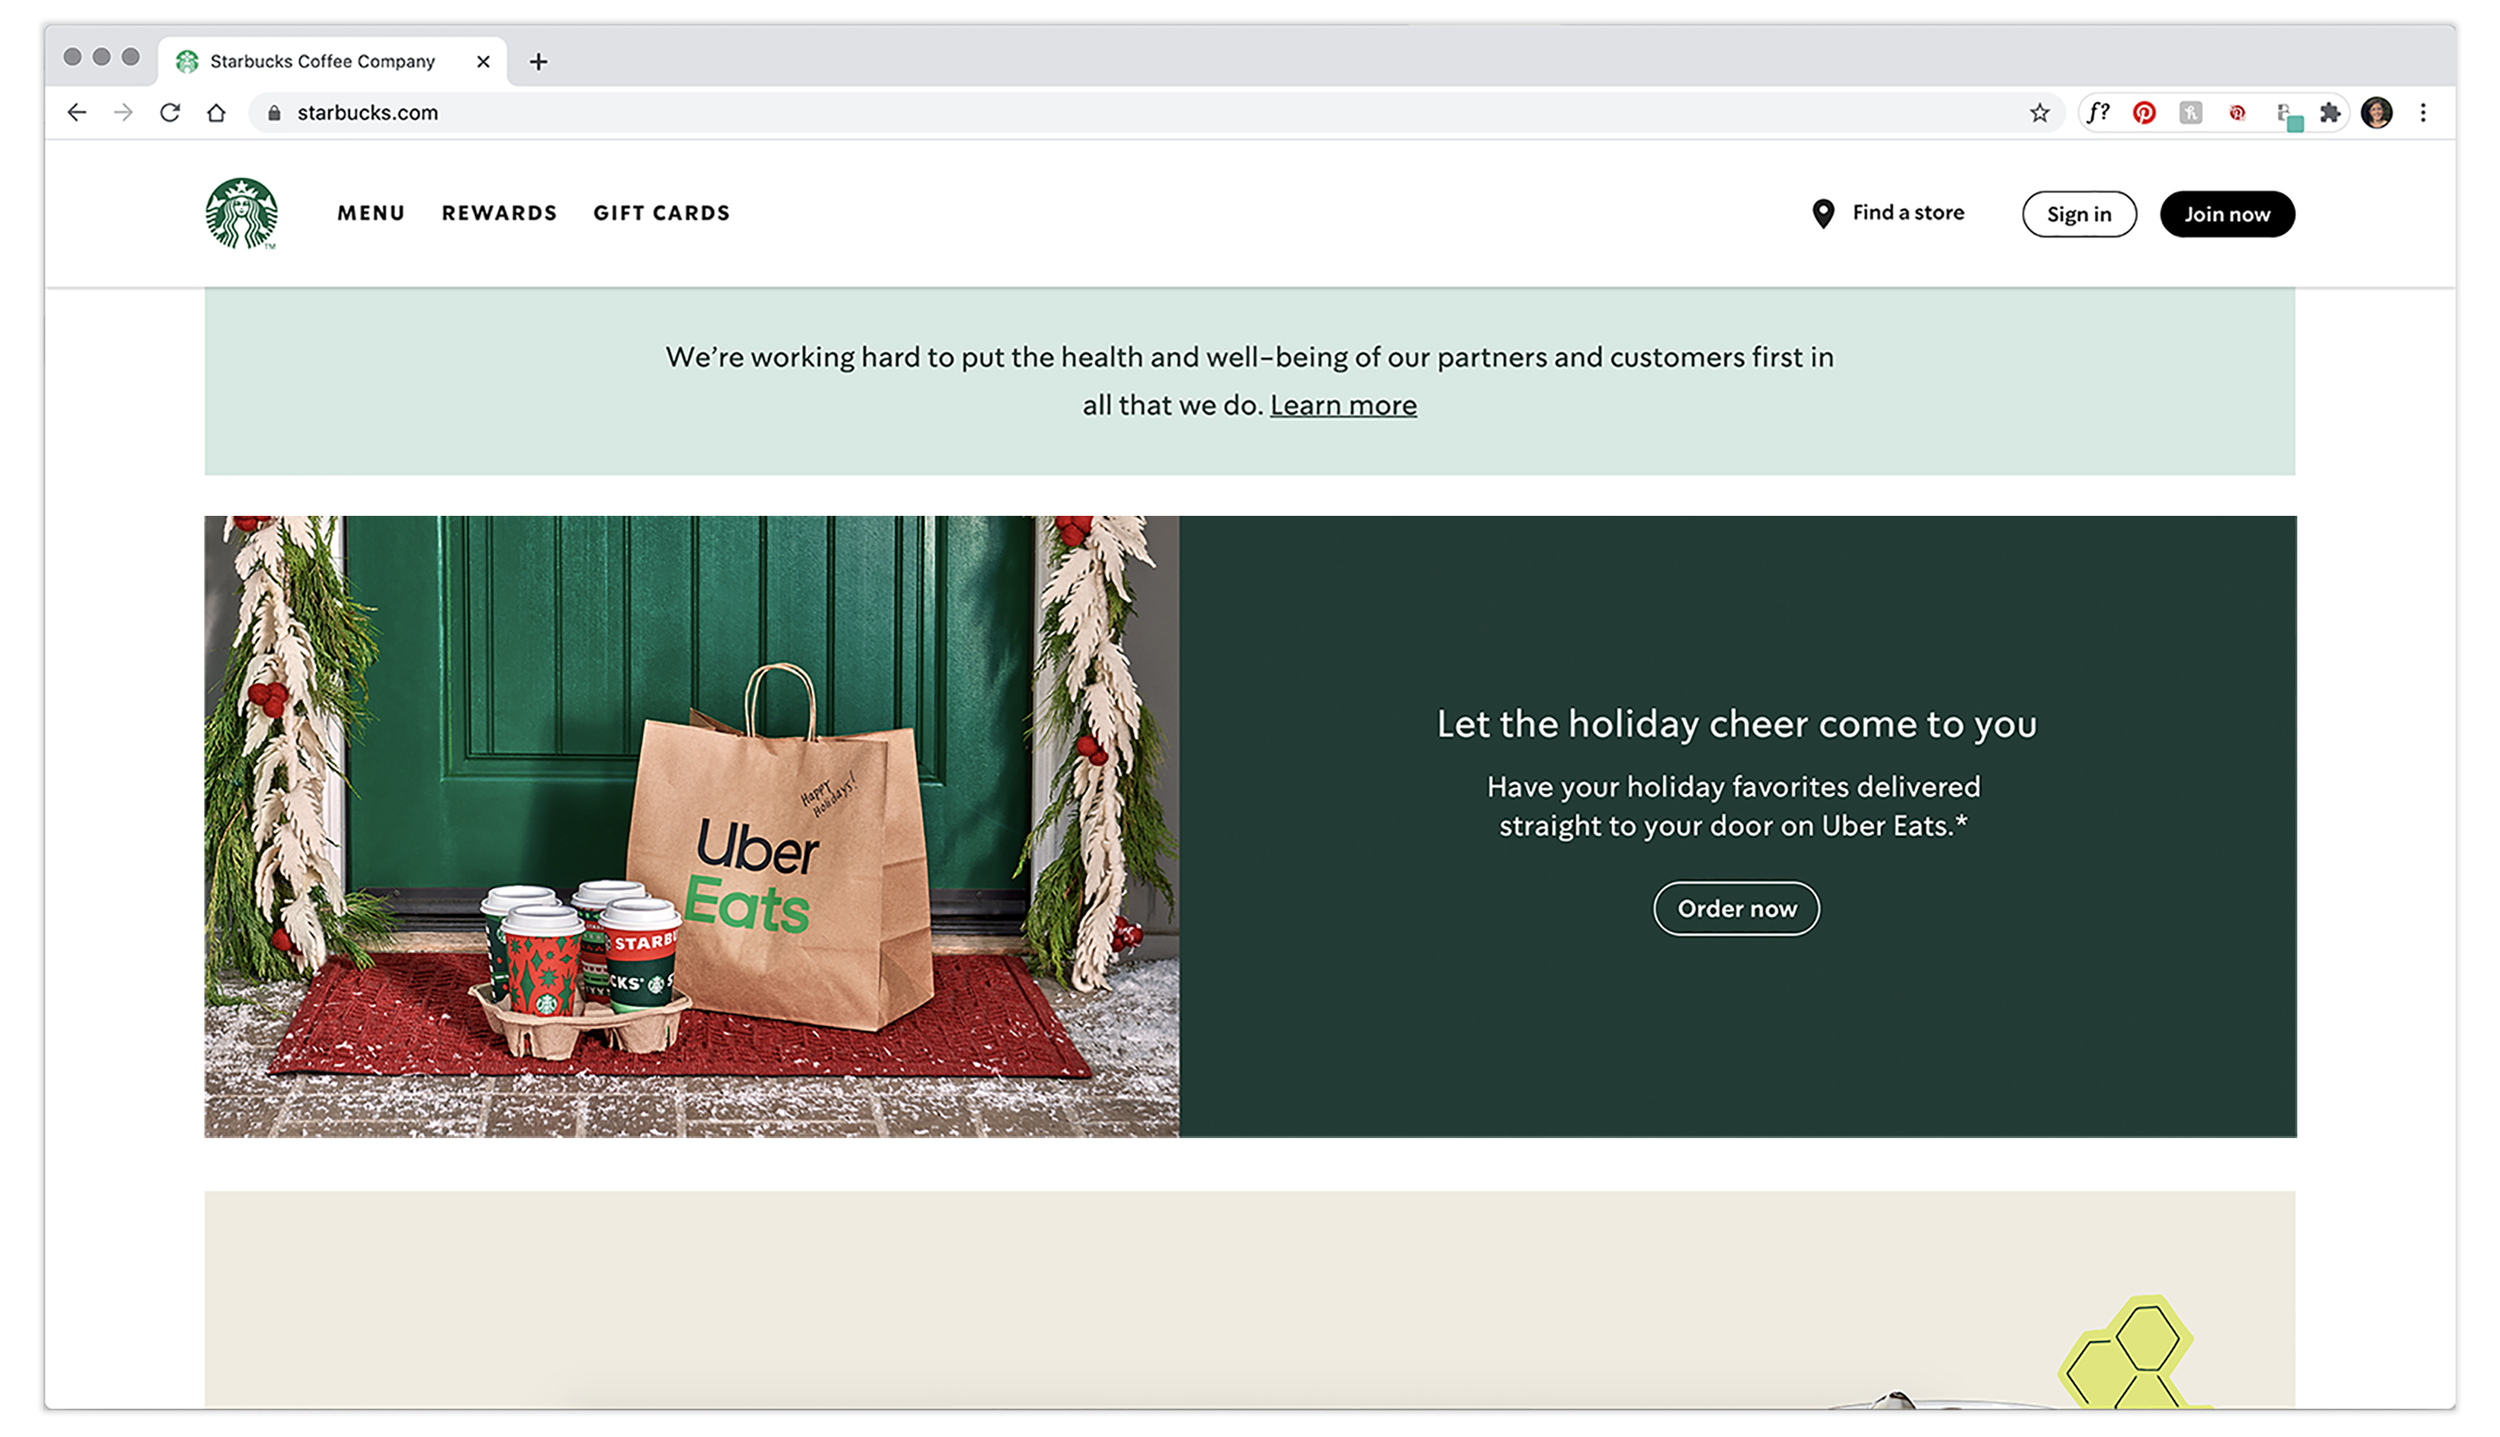This screenshot has height=1437, width=2500.
Task: Reload the page
Action: click(170, 113)
